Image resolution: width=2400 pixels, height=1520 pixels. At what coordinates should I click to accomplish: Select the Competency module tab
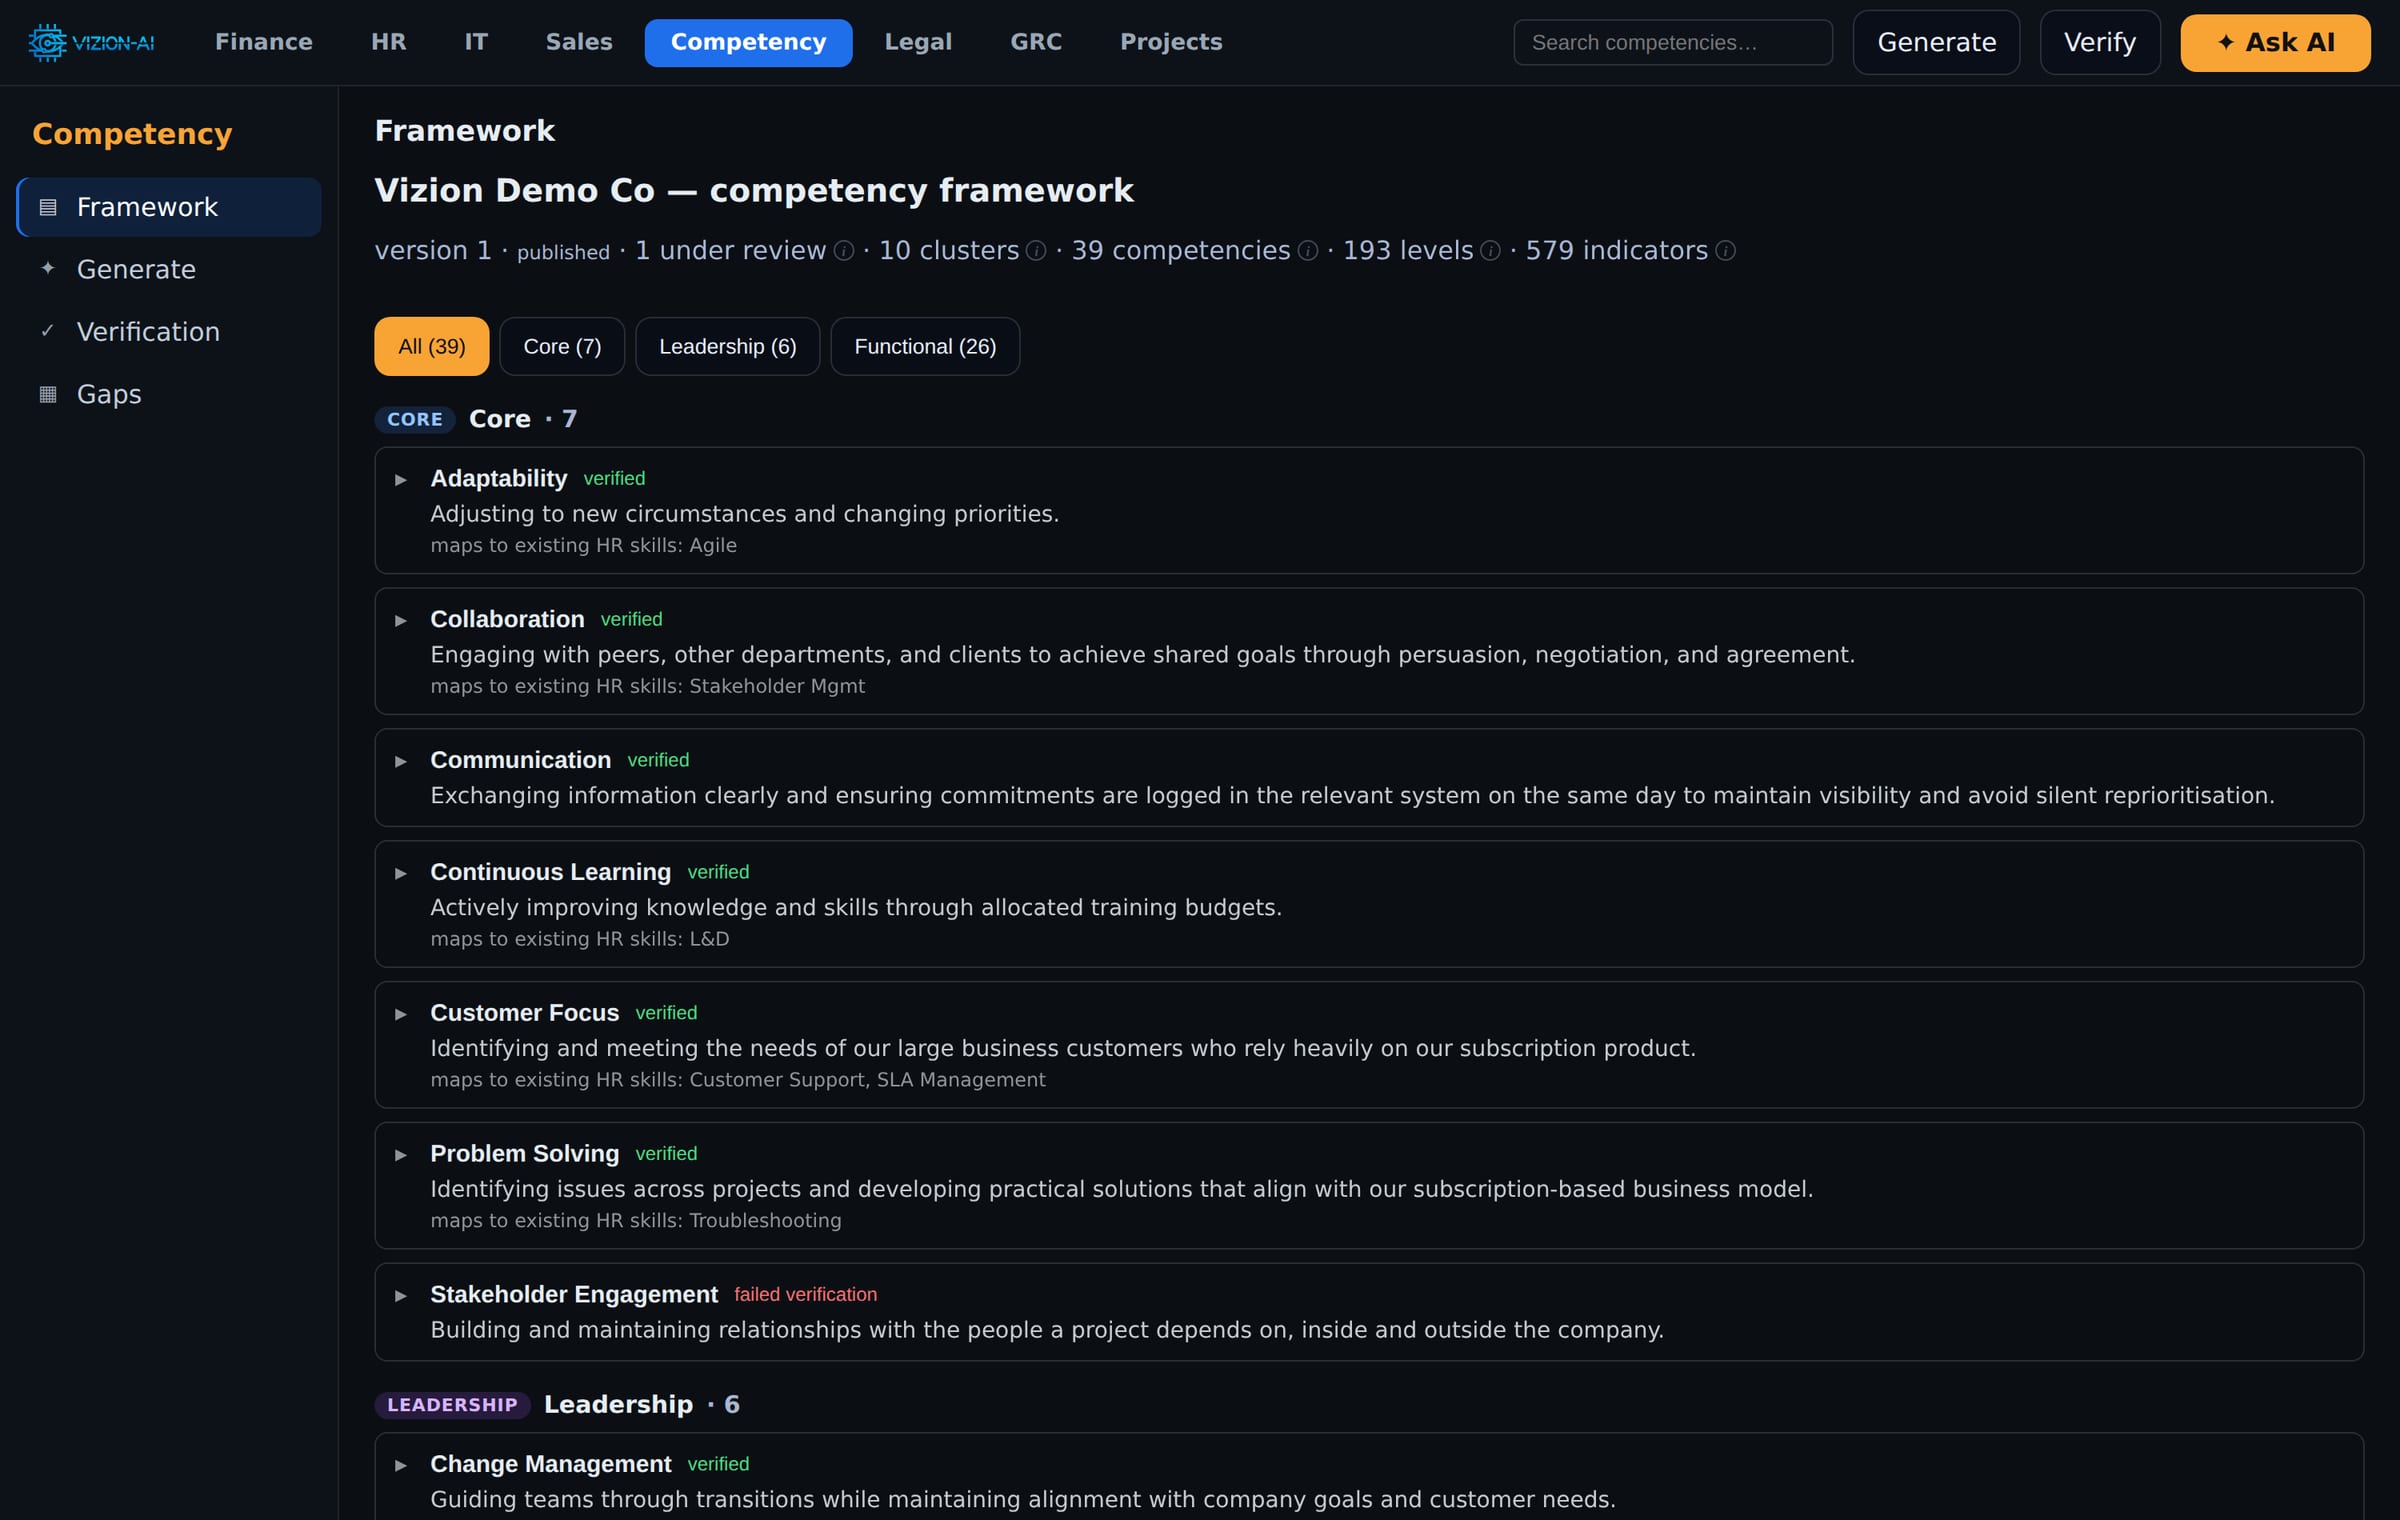point(748,42)
